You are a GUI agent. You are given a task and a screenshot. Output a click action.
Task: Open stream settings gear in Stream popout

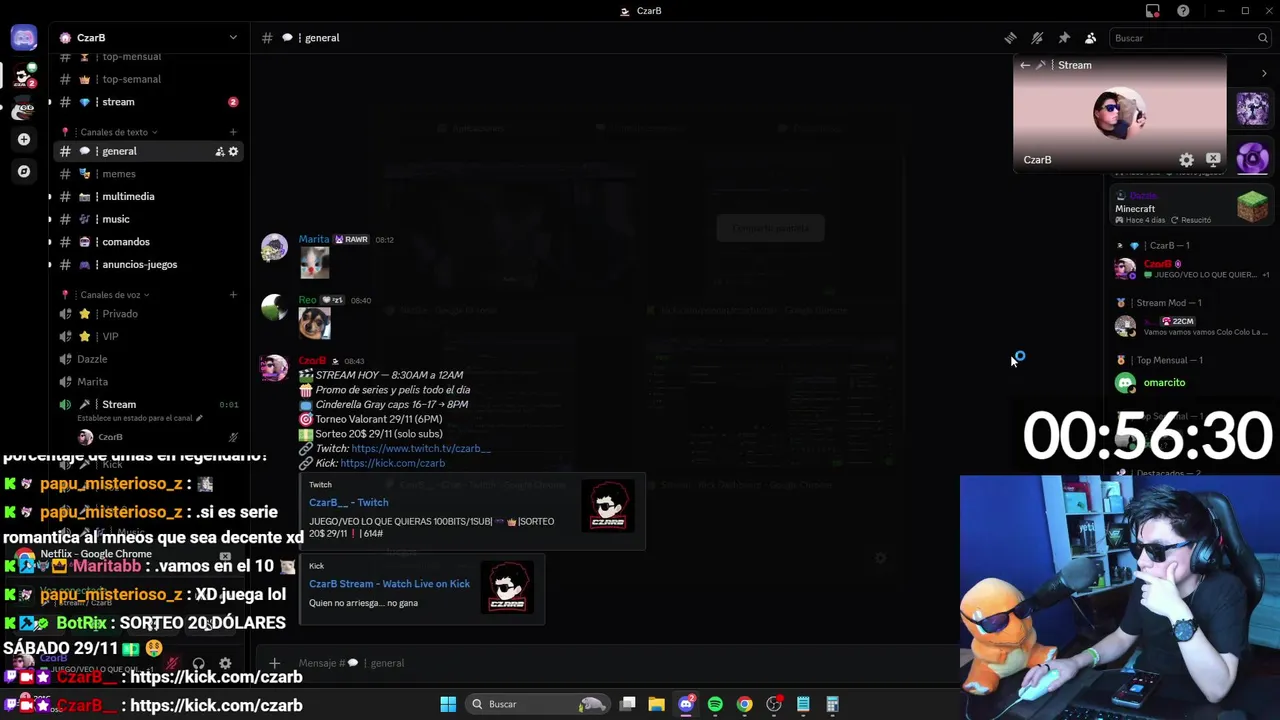pos(1186,160)
